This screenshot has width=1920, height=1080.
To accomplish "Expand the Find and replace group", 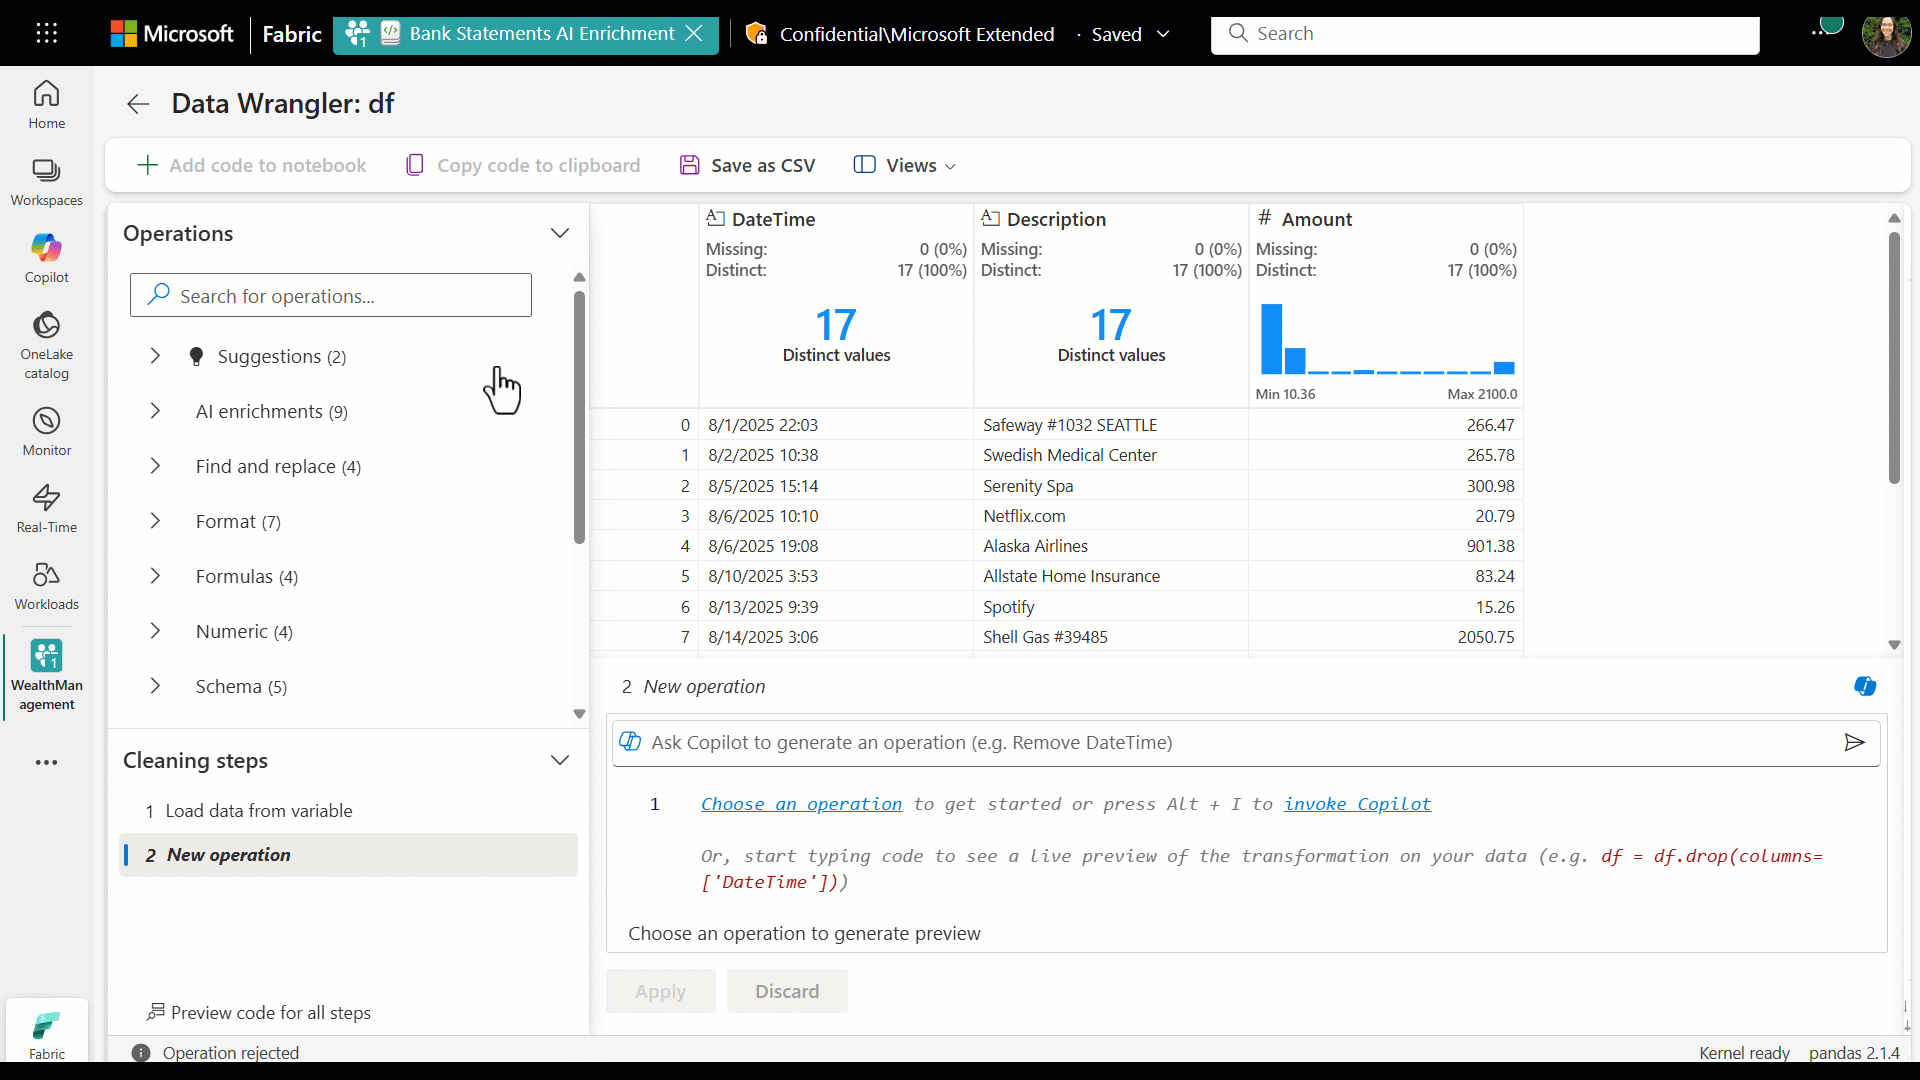I will click(x=155, y=466).
